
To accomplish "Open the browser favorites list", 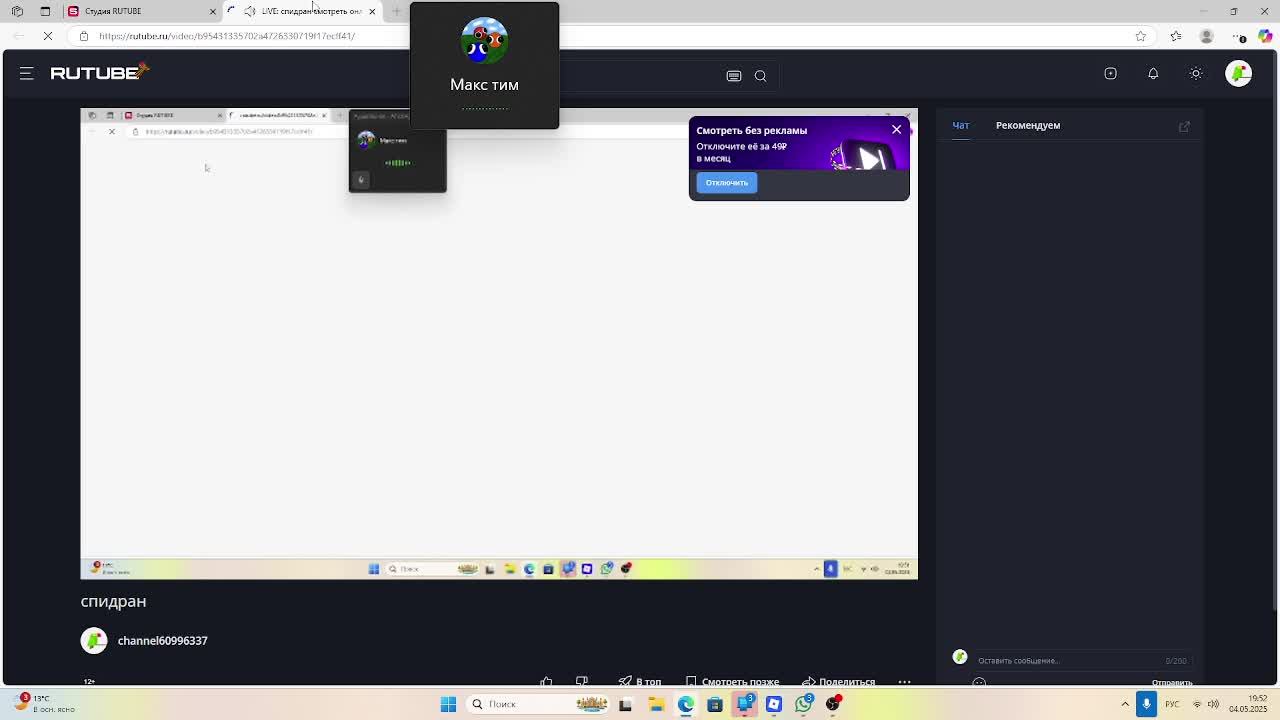I will 1176,36.
